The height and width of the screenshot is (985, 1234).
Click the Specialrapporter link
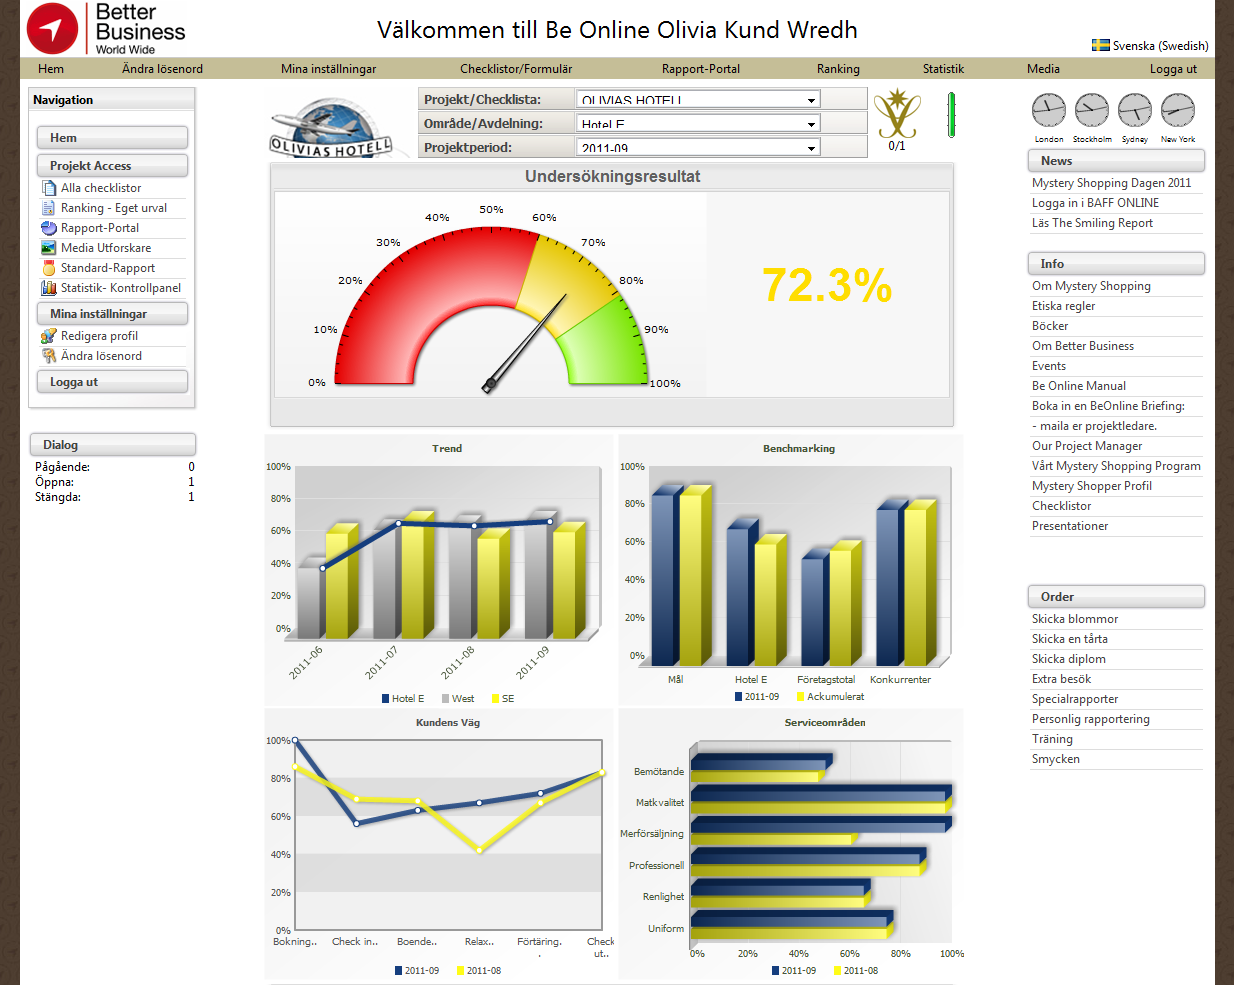1075,699
